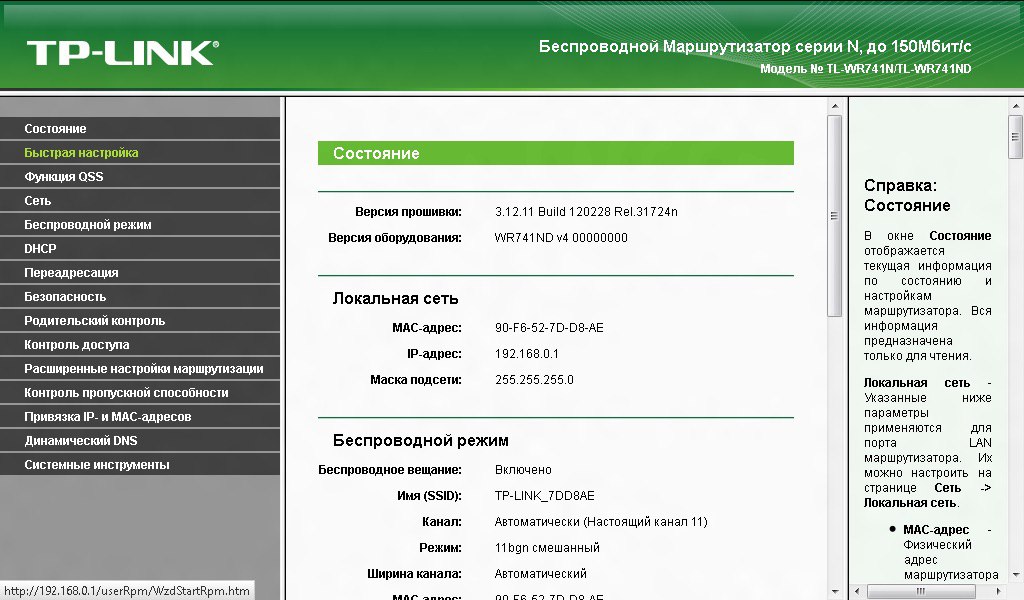
Task: Click the Включено wireless broadcast value
Action: 523,470
